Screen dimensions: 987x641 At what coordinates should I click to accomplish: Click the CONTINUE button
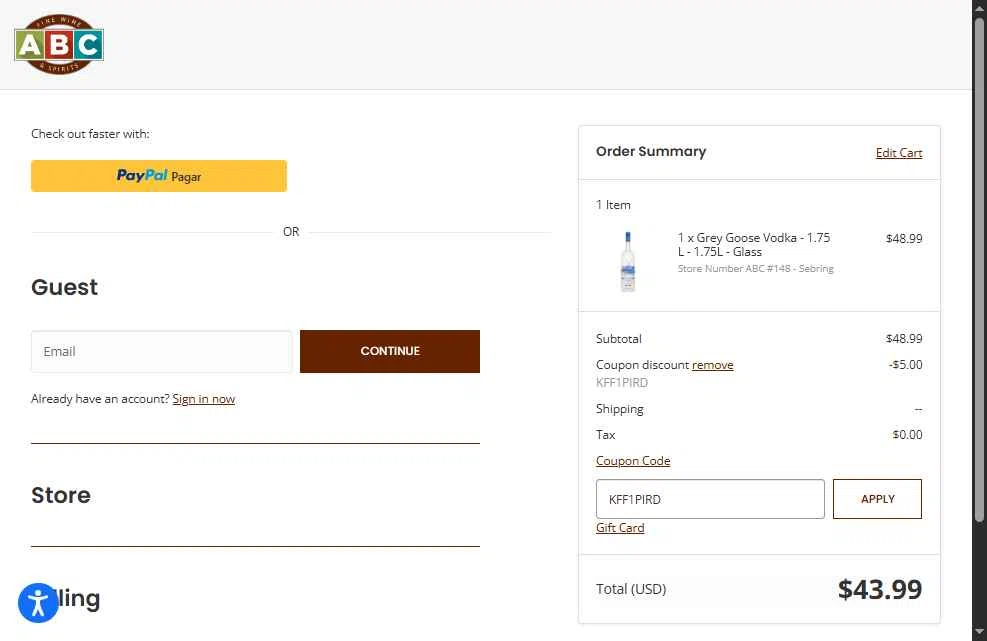point(390,351)
